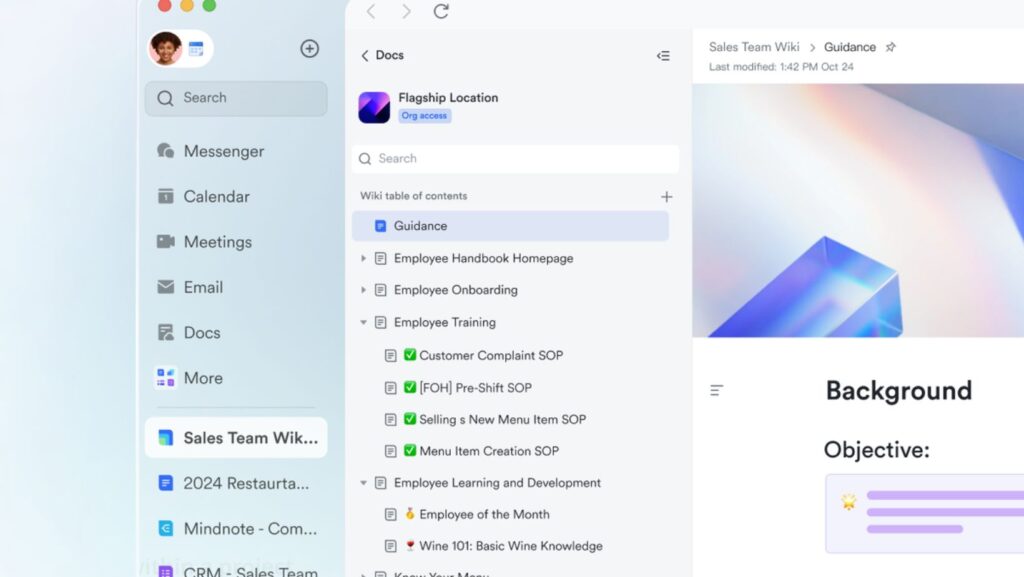This screenshot has width=1024, height=577.
Task: Collapse the Employee Training section
Action: [363, 323]
